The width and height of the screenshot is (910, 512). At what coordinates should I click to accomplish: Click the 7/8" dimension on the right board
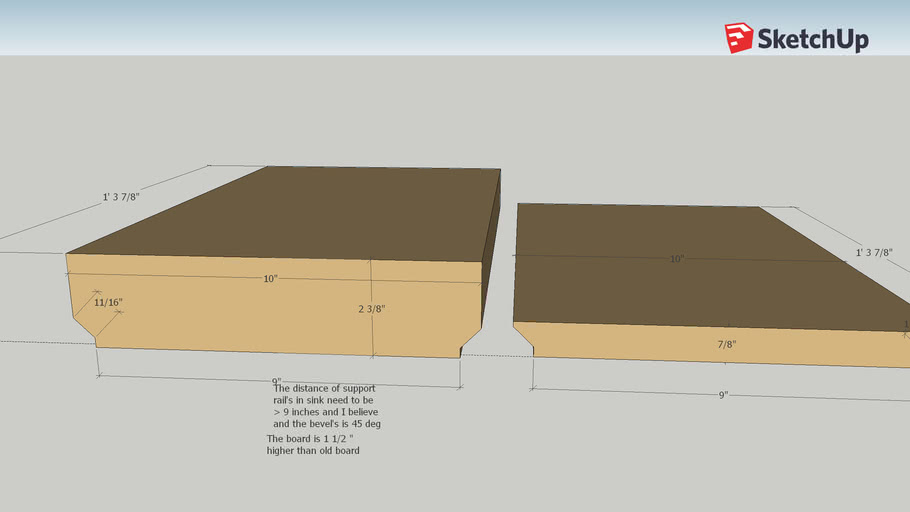click(x=726, y=344)
